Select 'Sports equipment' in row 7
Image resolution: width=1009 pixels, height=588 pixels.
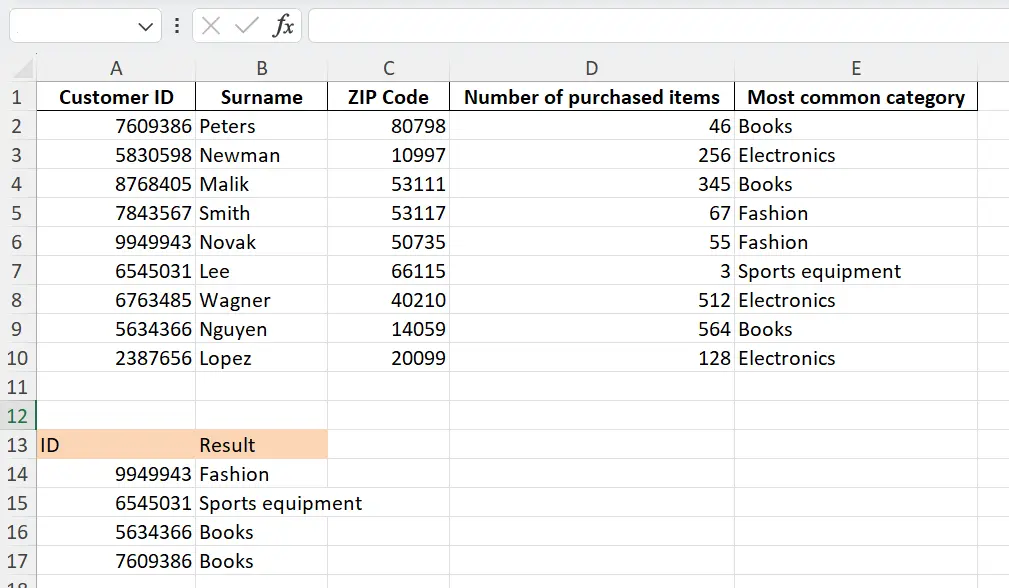pyautogui.click(x=856, y=270)
